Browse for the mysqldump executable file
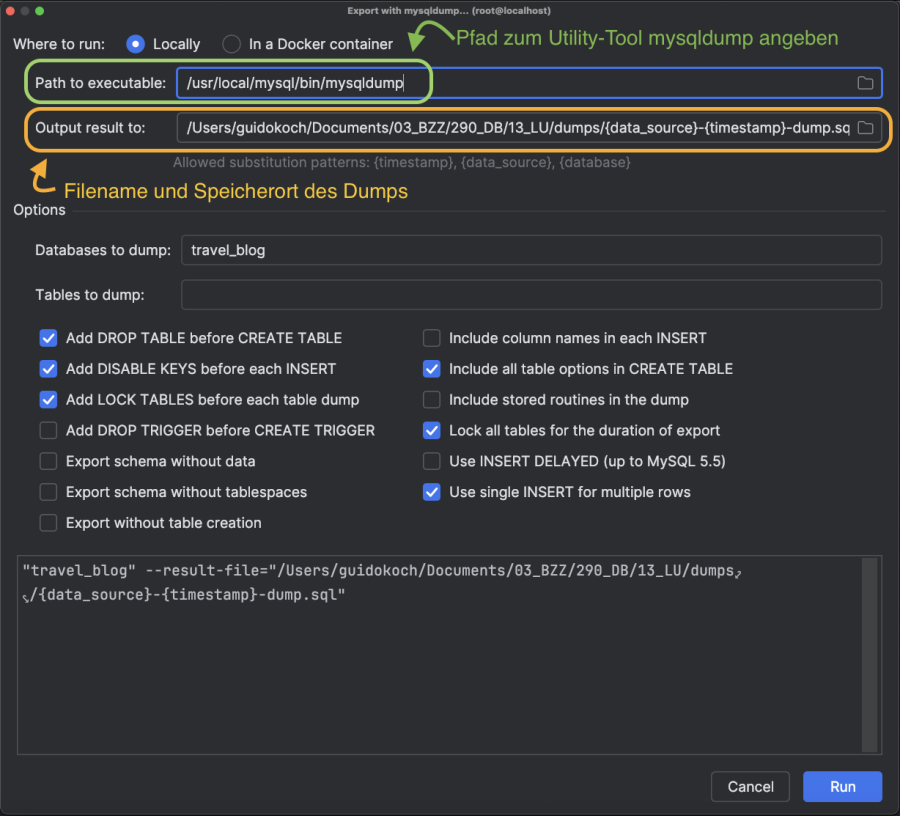900x816 pixels. 865,83
